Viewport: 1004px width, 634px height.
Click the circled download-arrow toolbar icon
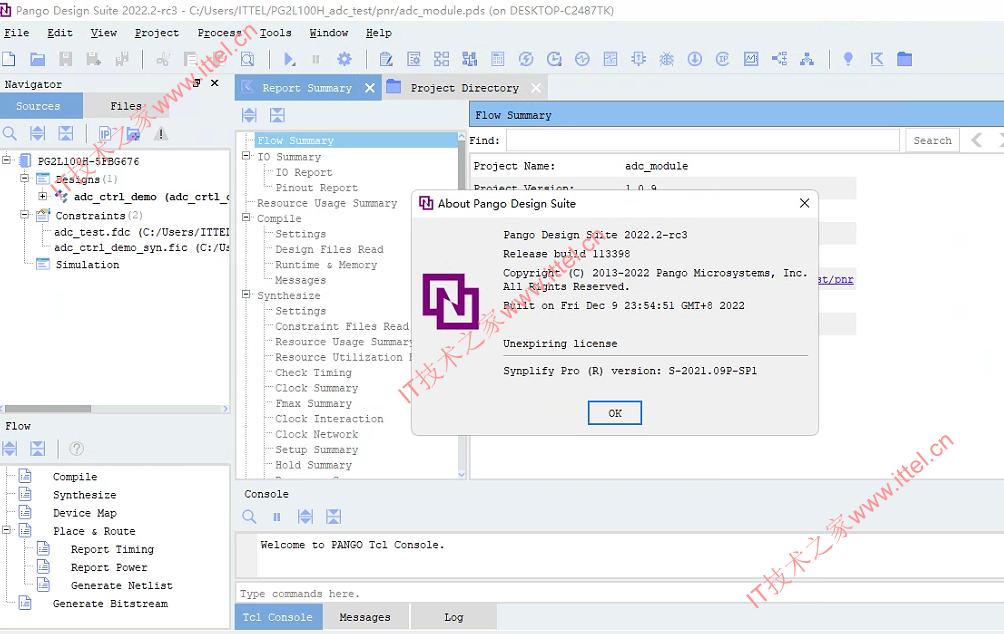coord(695,60)
